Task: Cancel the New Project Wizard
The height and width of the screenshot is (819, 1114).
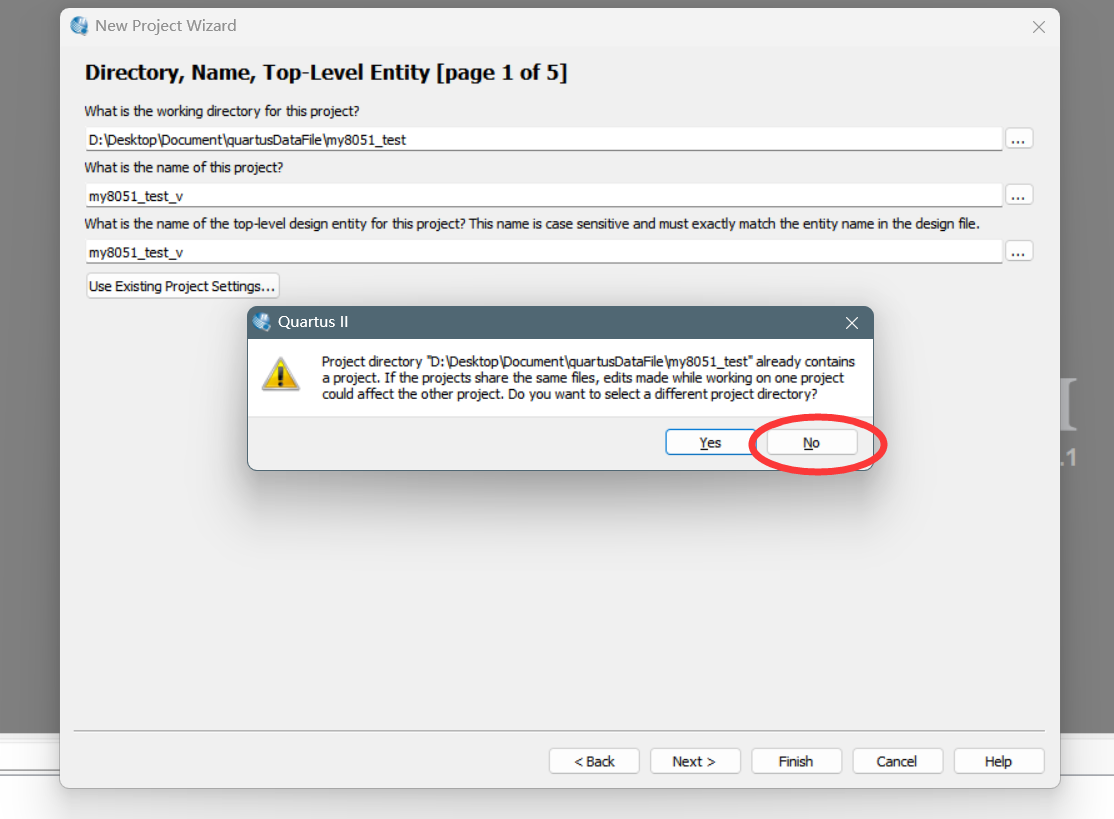Action: pyautogui.click(x=897, y=761)
